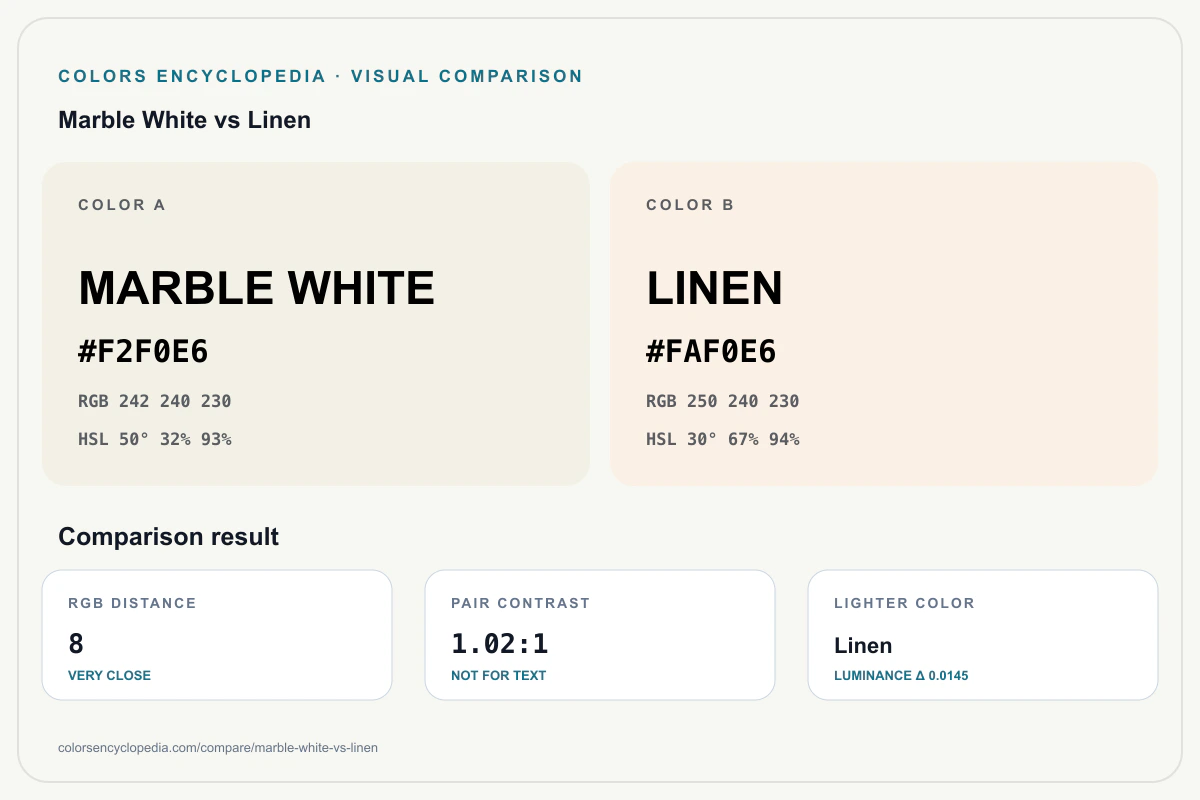Image resolution: width=1200 pixels, height=800 pixels.
Task: Click the Marble White color swatch card
Action: (x=316, y=324)
